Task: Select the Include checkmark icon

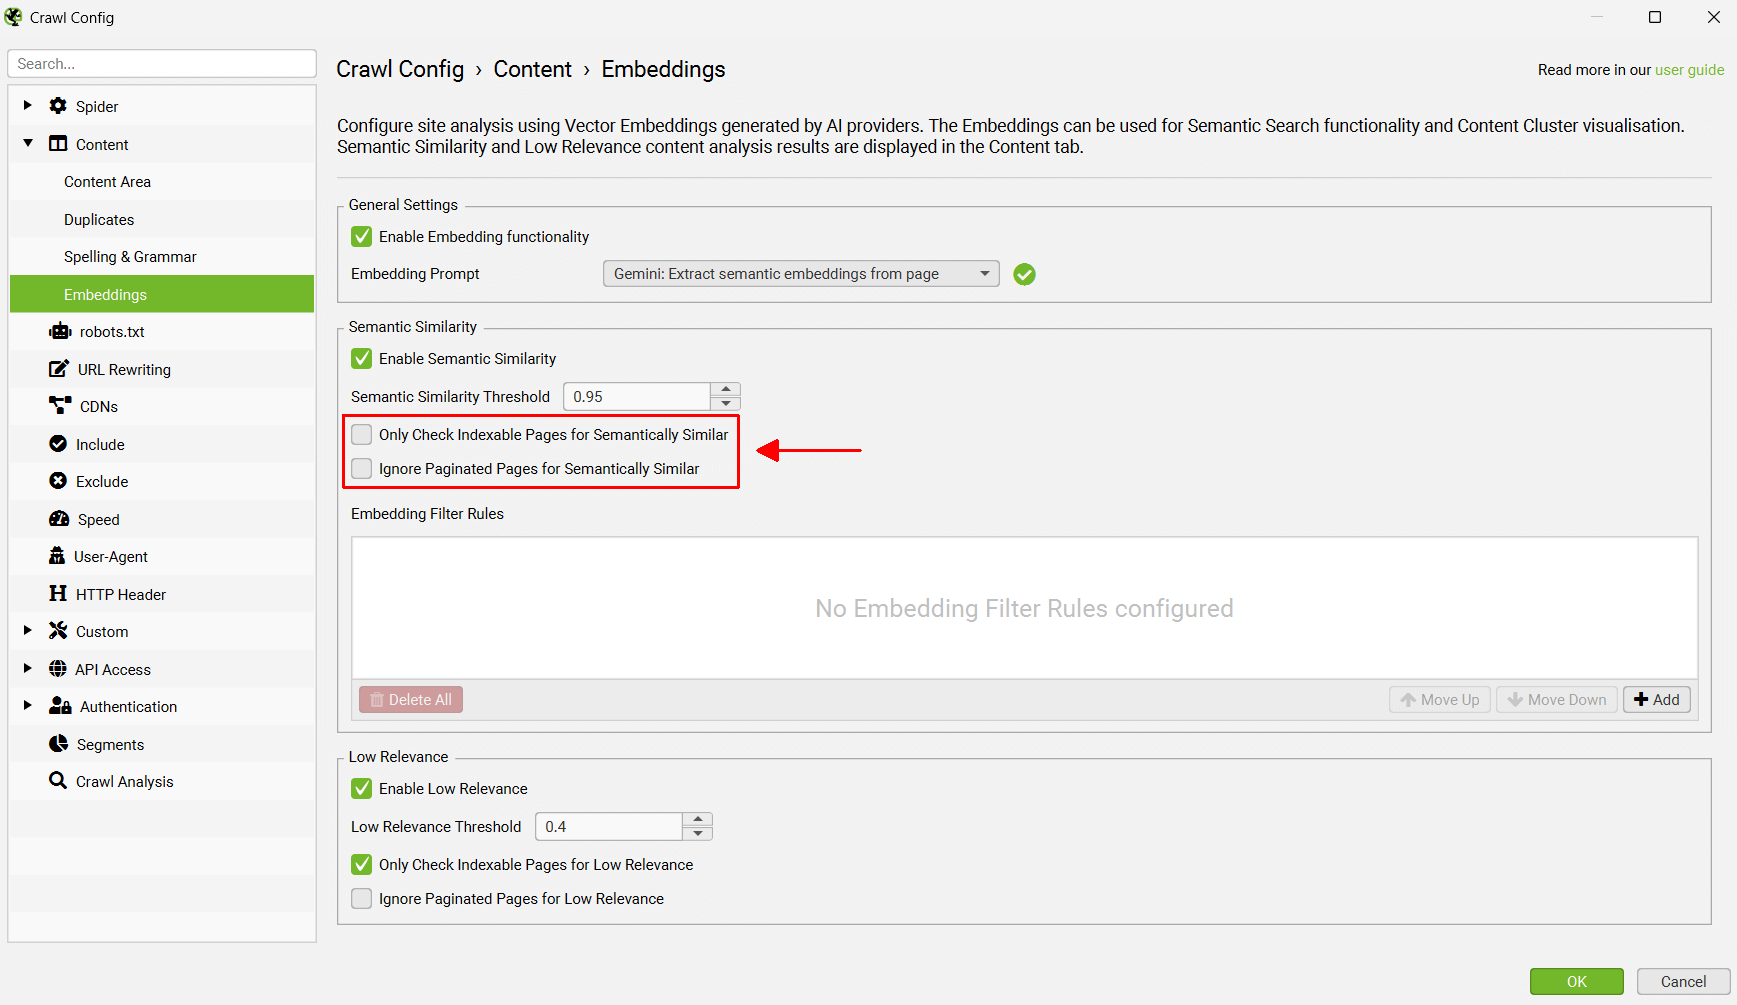Action: tap(59, 443)
